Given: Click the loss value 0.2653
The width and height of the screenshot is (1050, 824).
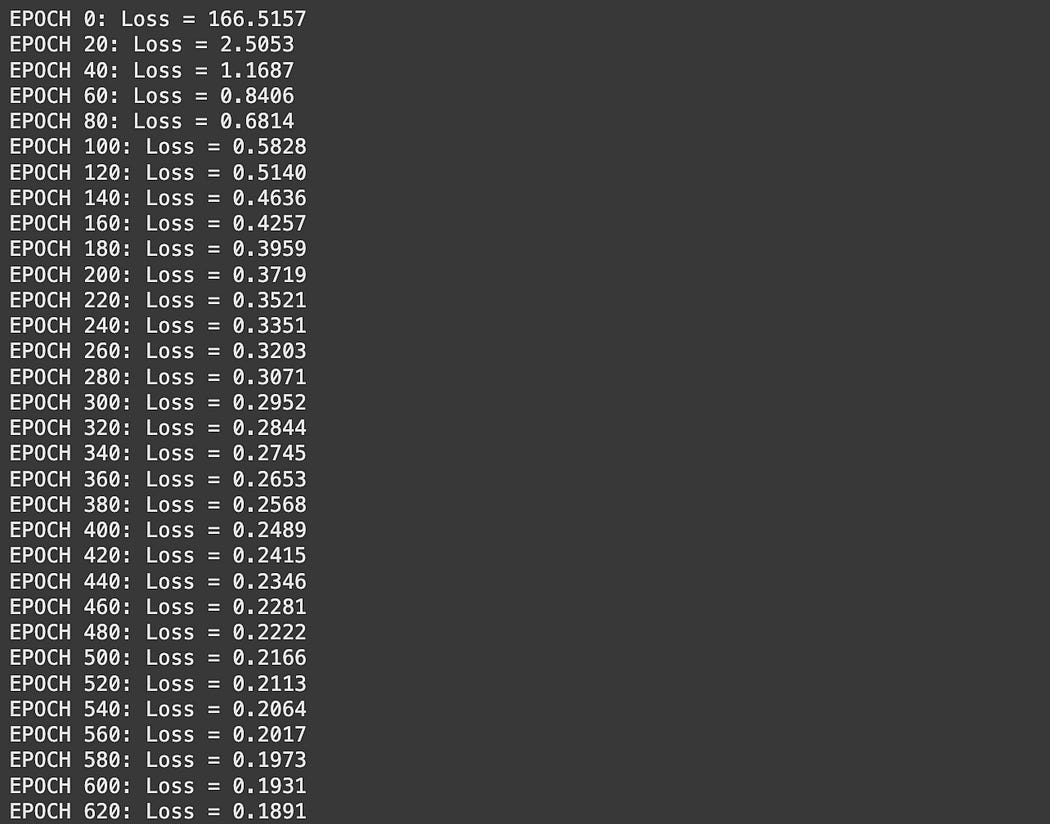Looking at the screenshot, I should 270,479.
